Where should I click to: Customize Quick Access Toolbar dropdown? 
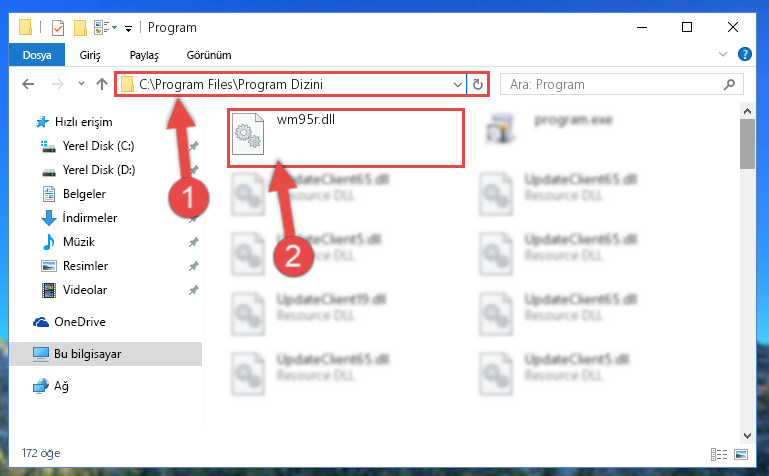(x=128, y=28)
